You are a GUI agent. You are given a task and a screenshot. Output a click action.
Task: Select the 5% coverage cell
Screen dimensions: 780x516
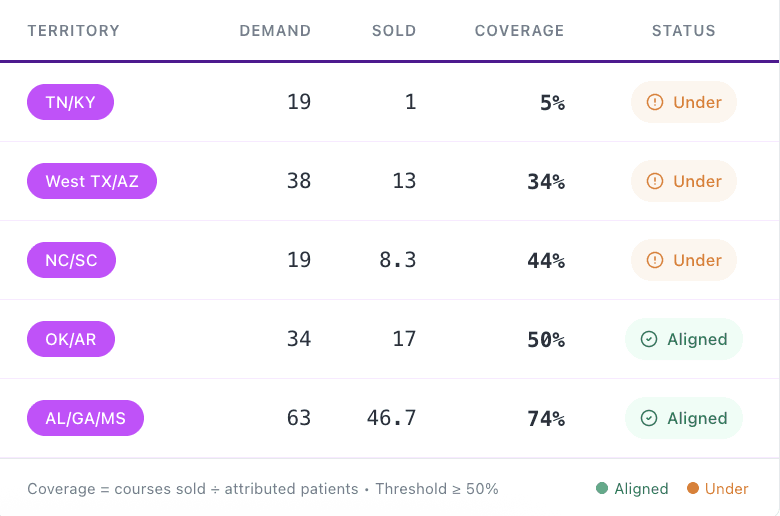(x=552, y=102)
